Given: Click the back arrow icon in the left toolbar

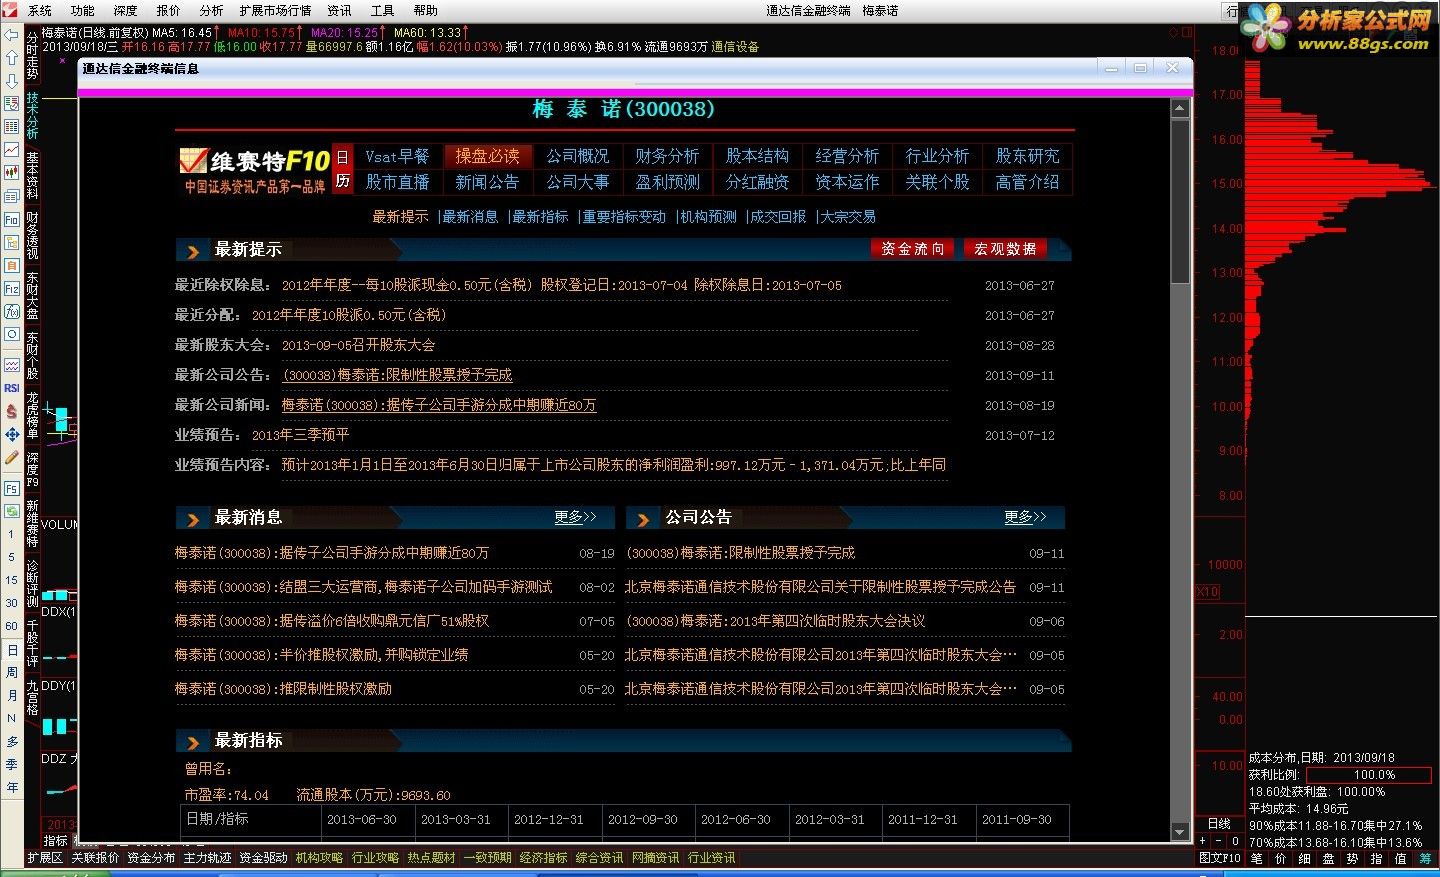Looking at the screenshot, I should click(11, 35).
